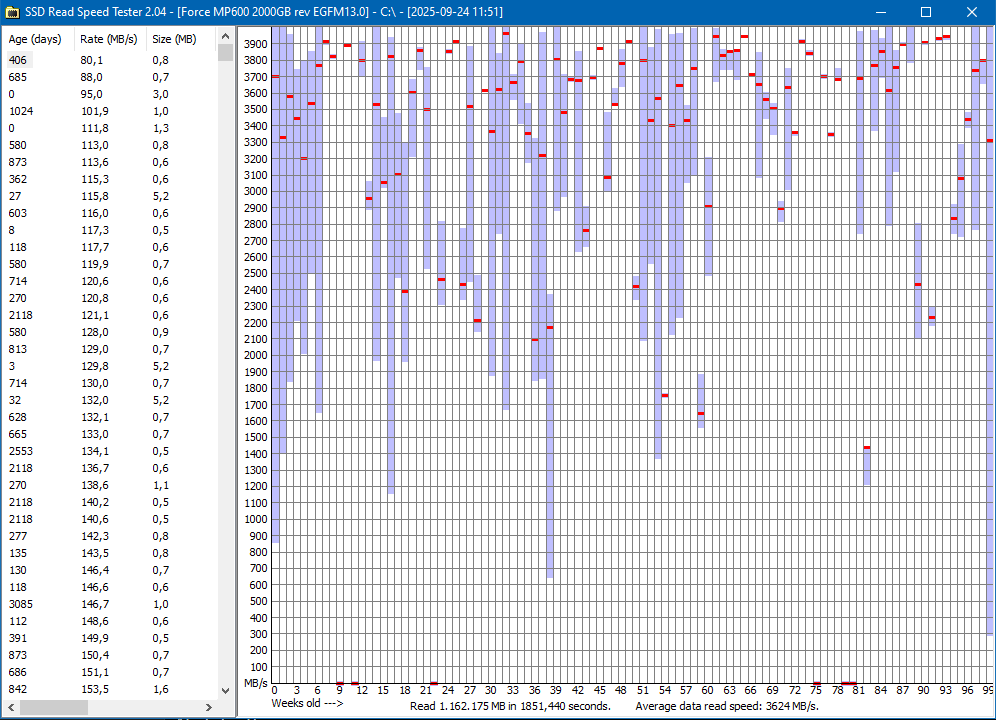Select the row with rate 111,8 MB/s

109,128
